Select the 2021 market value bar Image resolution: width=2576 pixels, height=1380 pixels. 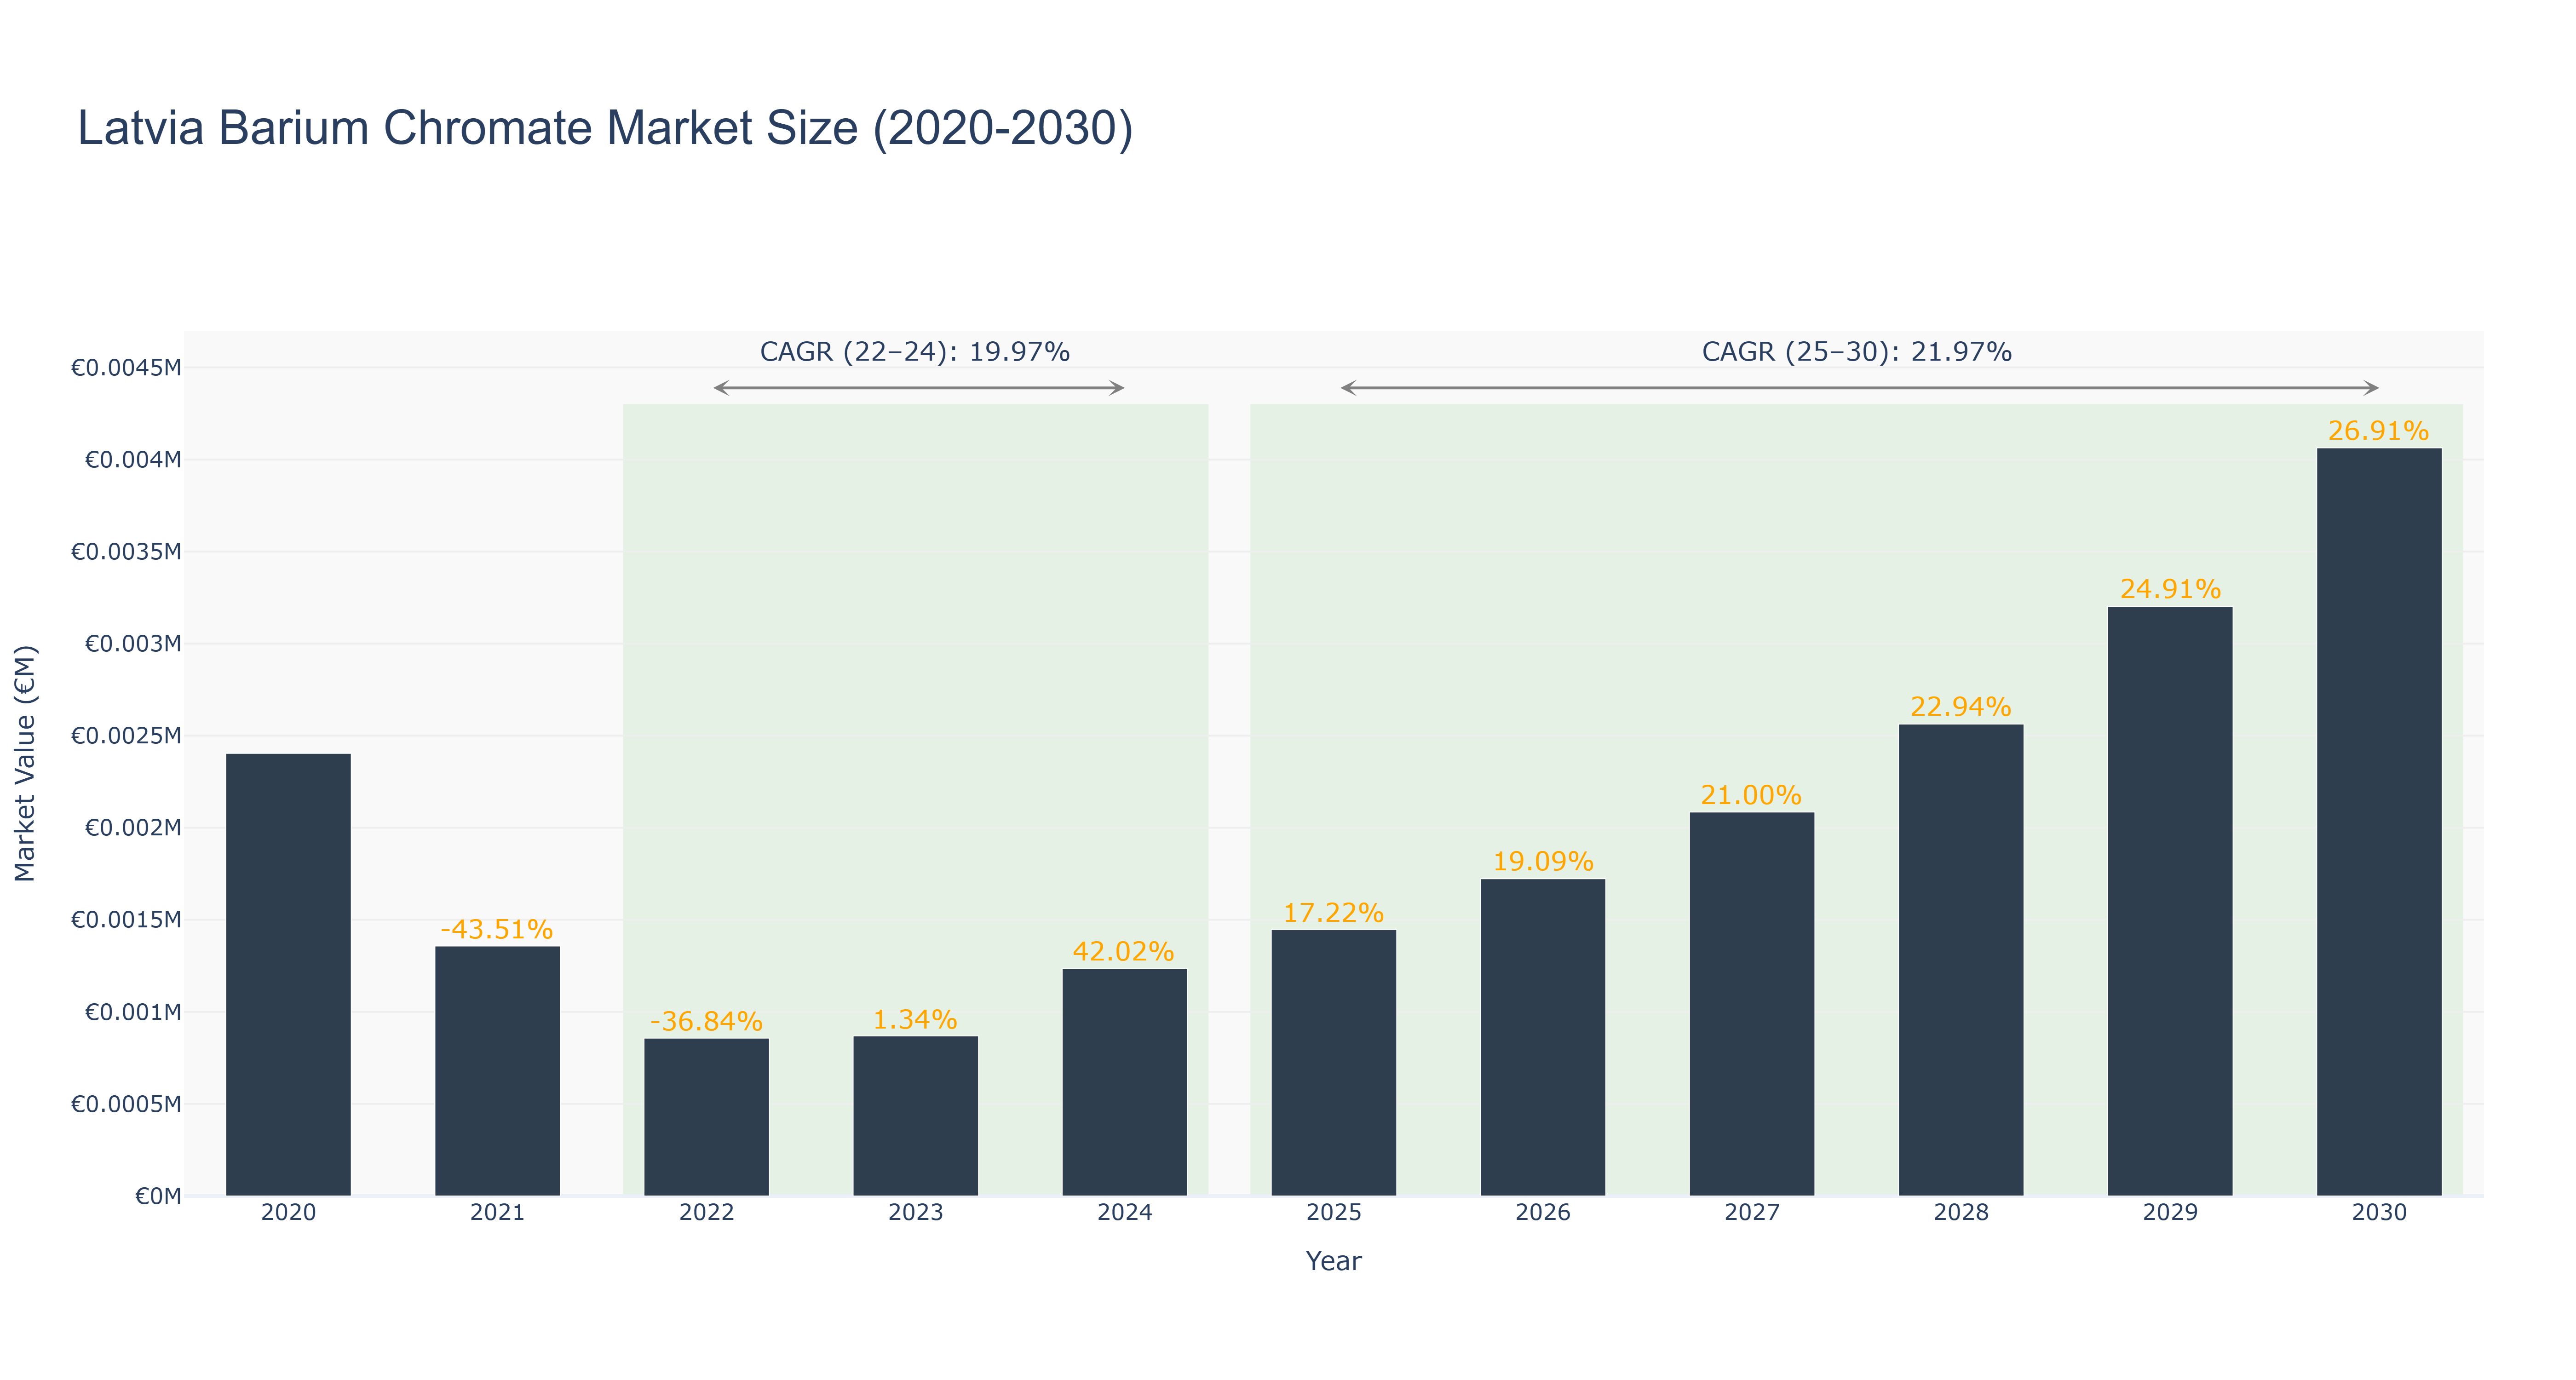[497, 1071]
